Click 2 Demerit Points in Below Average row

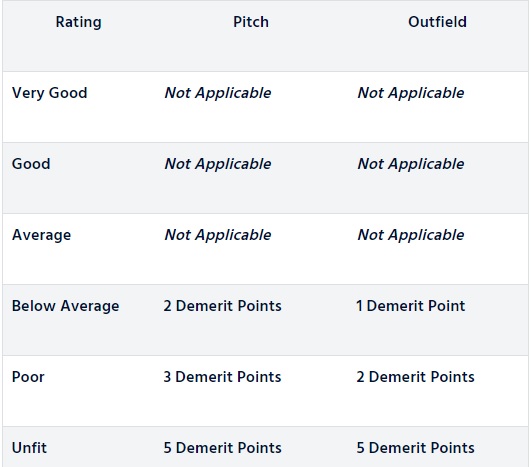click(222, 306)
